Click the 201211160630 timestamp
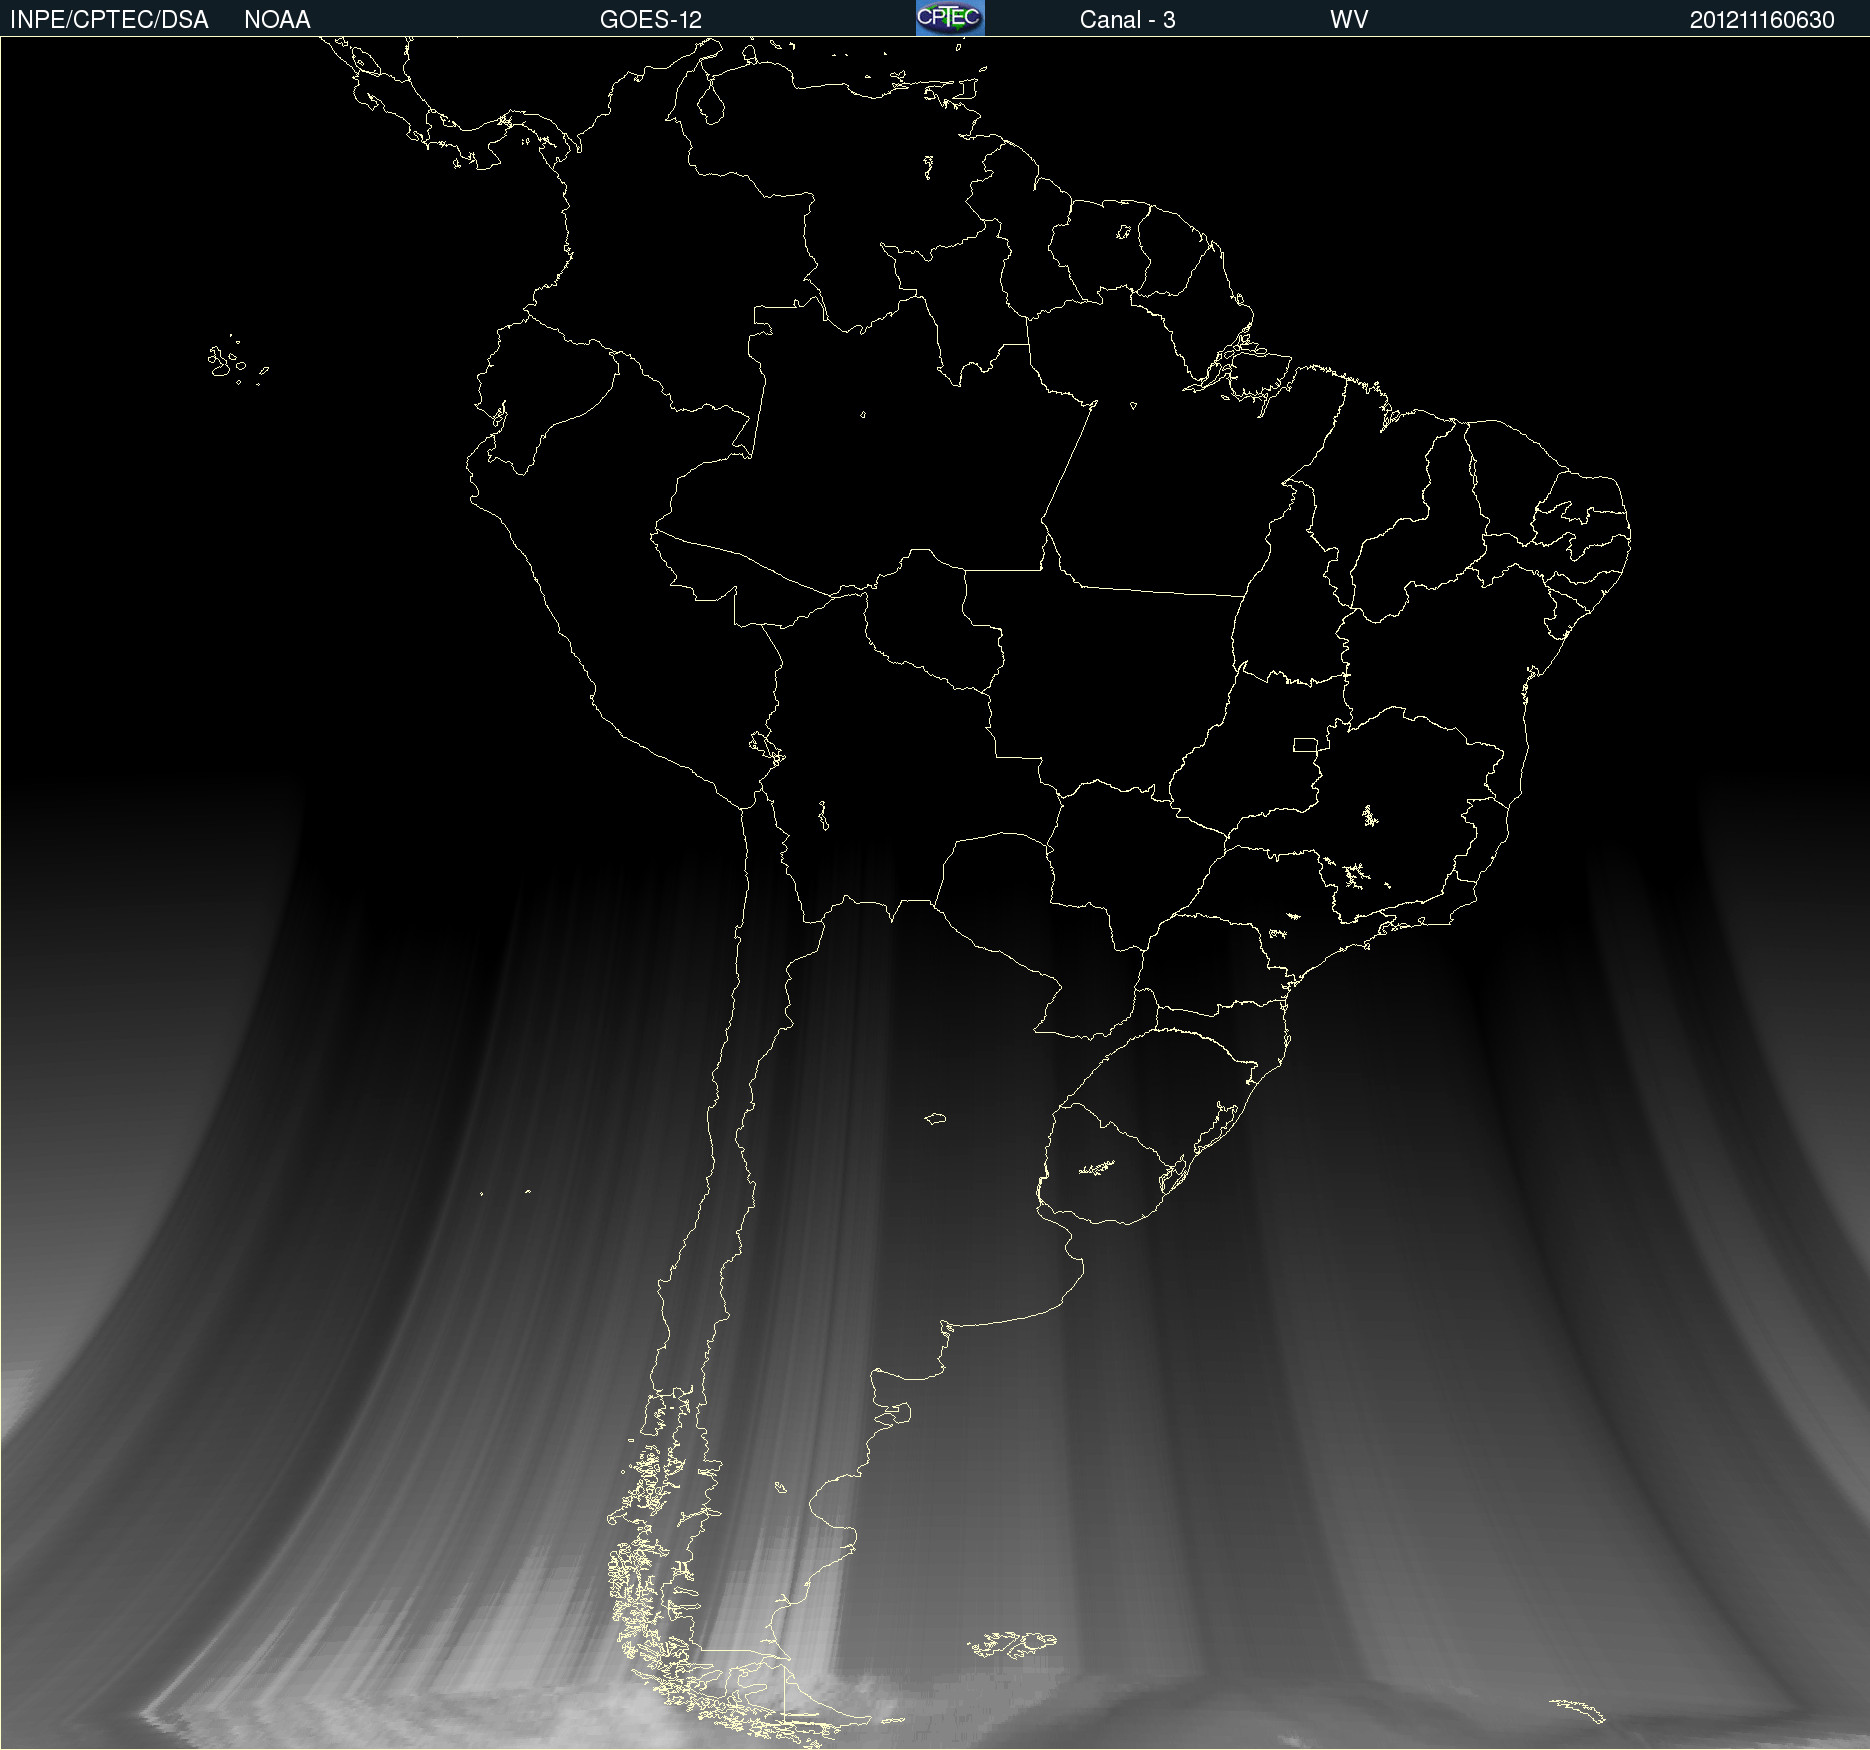 tap(1762, 20)
